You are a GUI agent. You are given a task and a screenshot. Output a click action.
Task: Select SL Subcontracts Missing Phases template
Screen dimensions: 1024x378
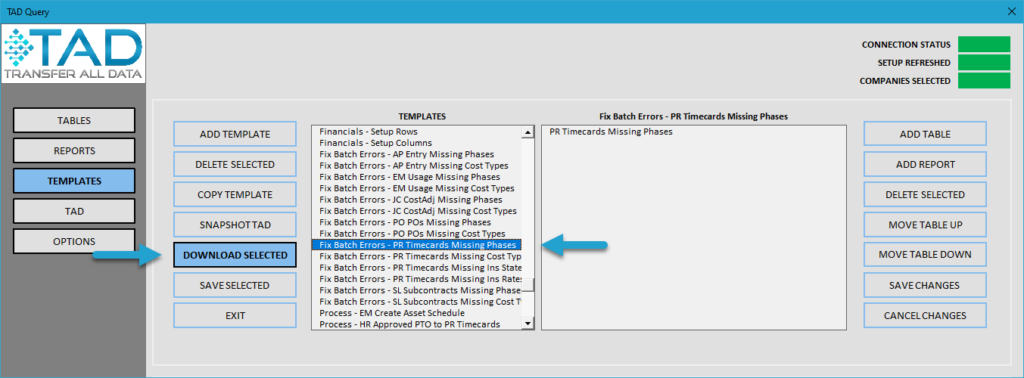pyautogui.click(x=417, y=290)
